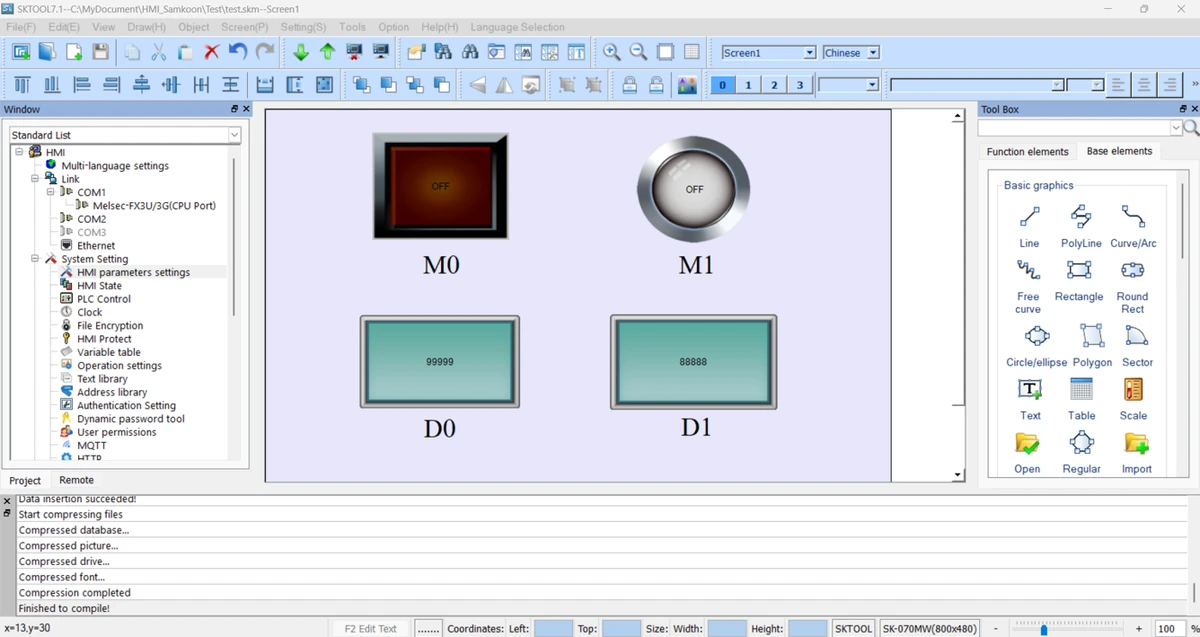
Task: Collapse the System Setting tree node
Action: click(x=35, y=259)
